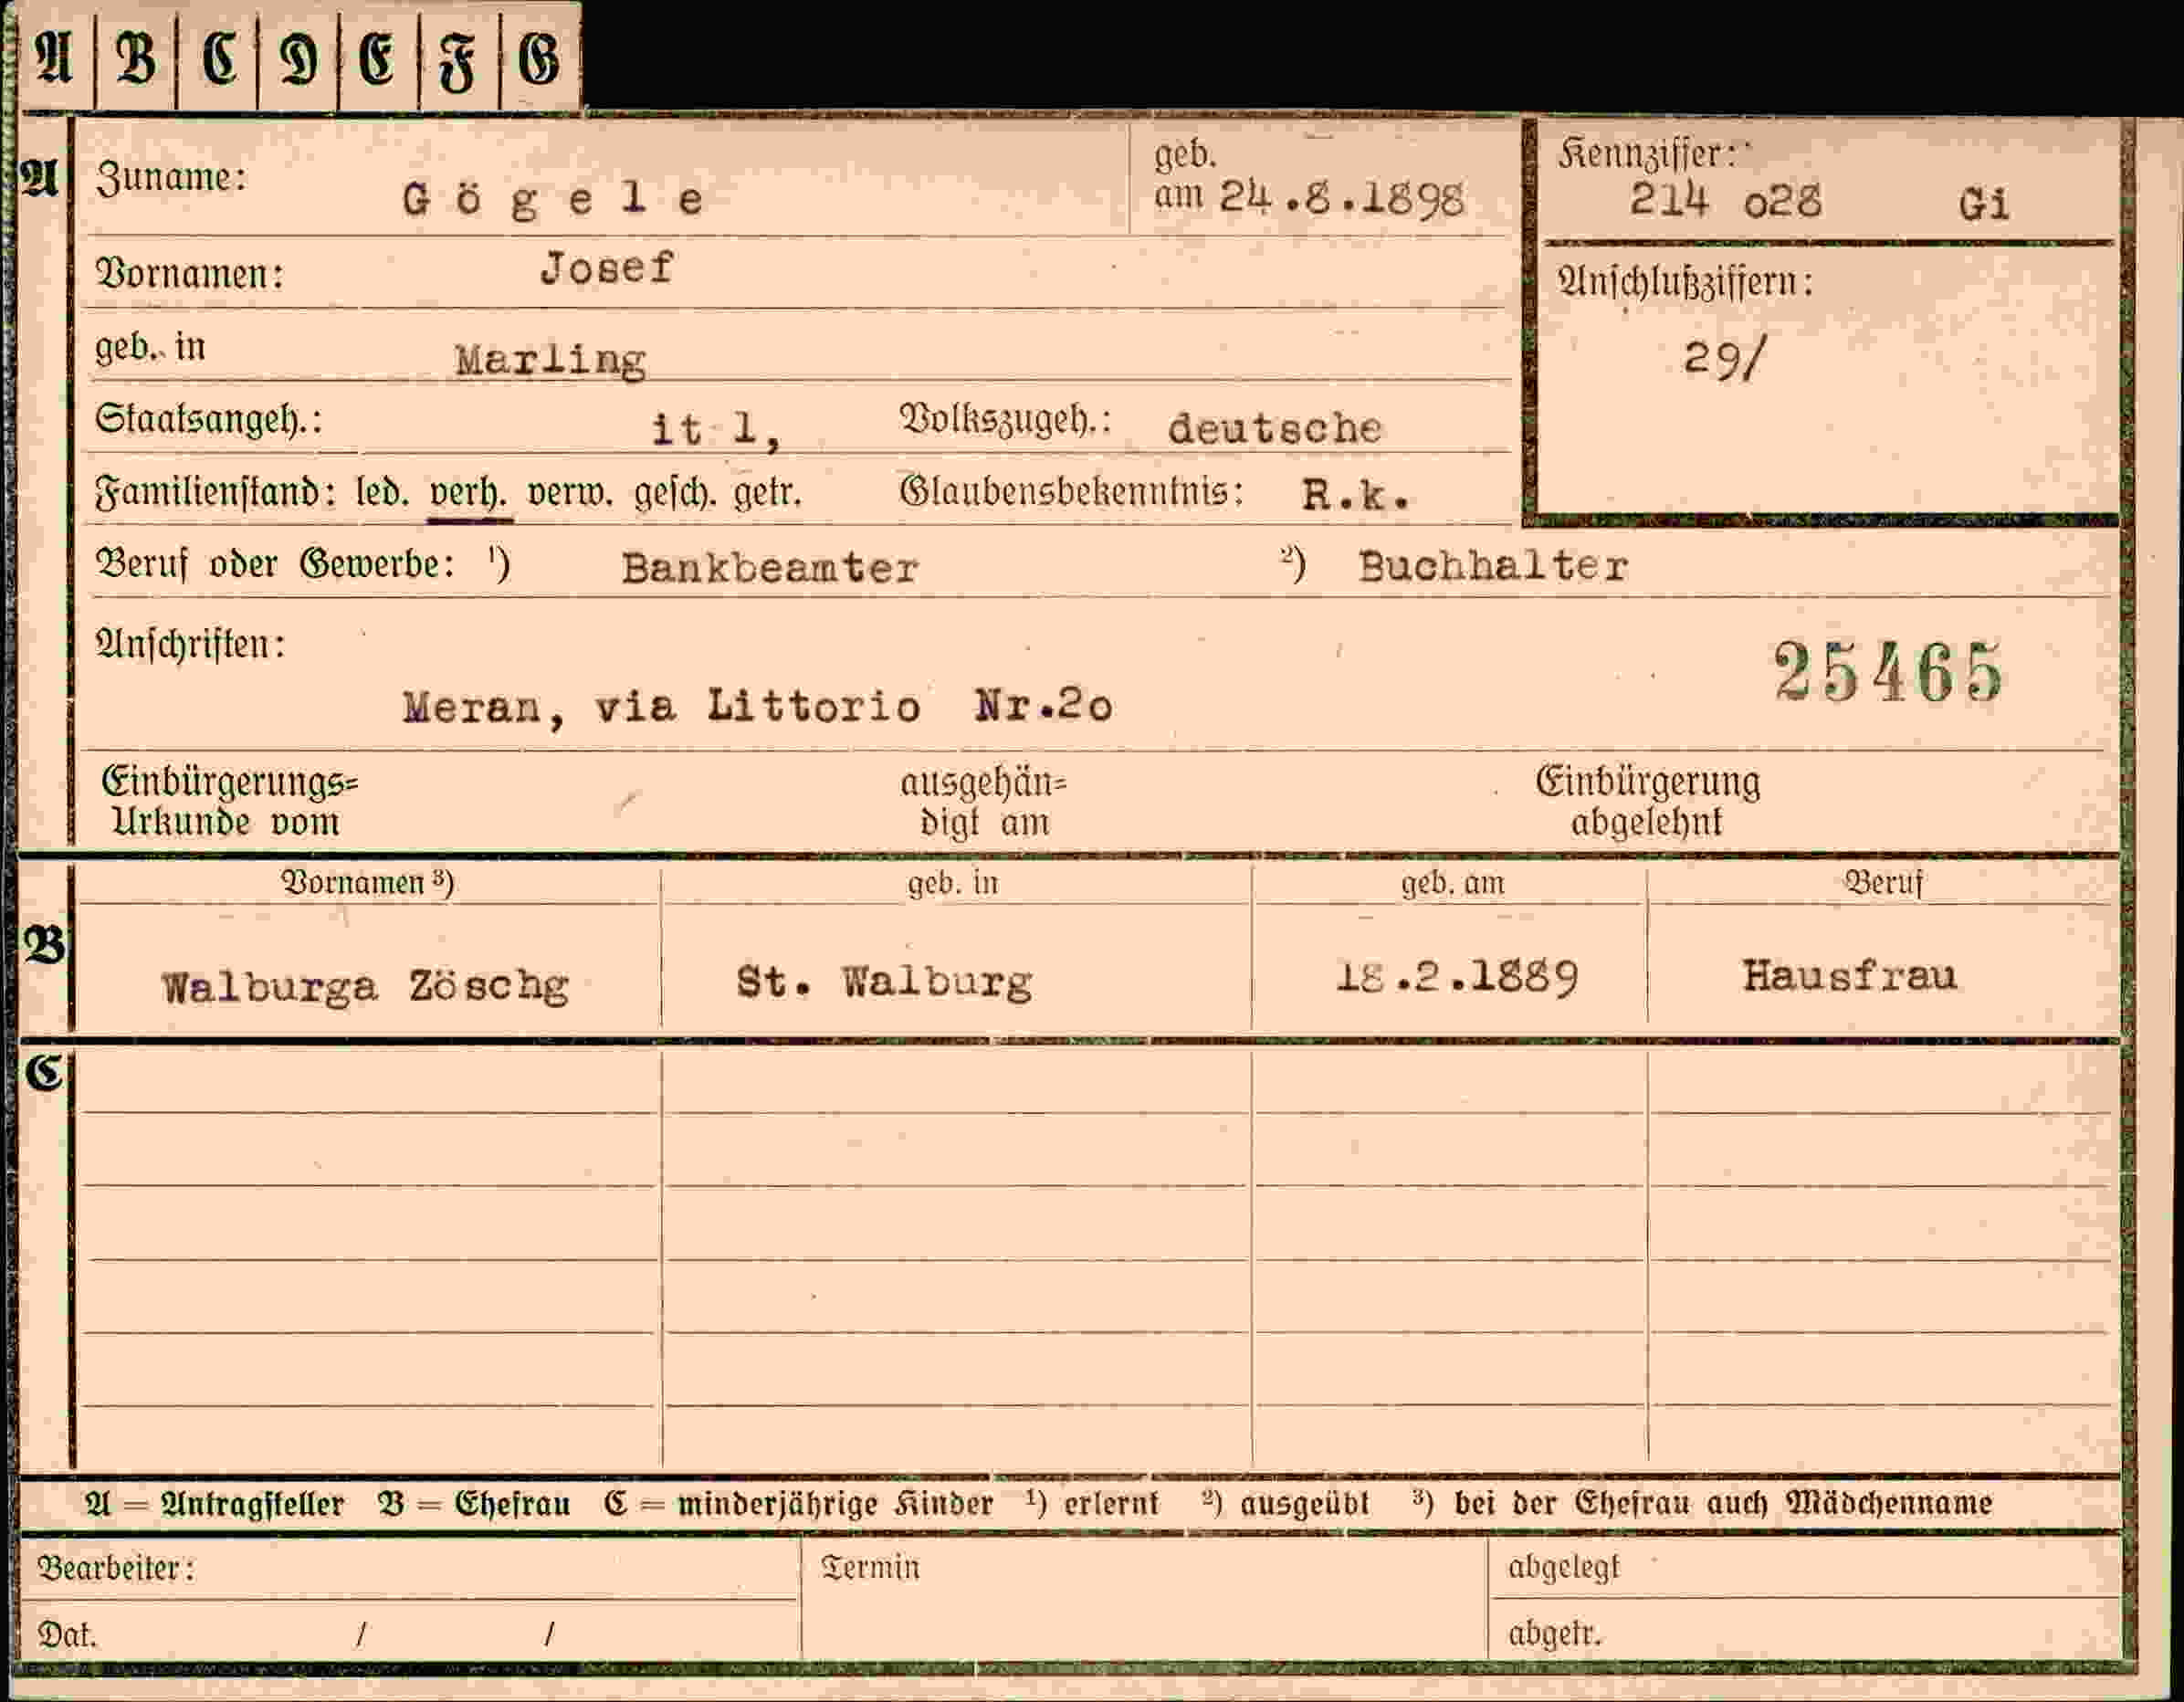
Task: Click the wife's birthplace 'St. Walburg'
Action: (x=885, y=982)
